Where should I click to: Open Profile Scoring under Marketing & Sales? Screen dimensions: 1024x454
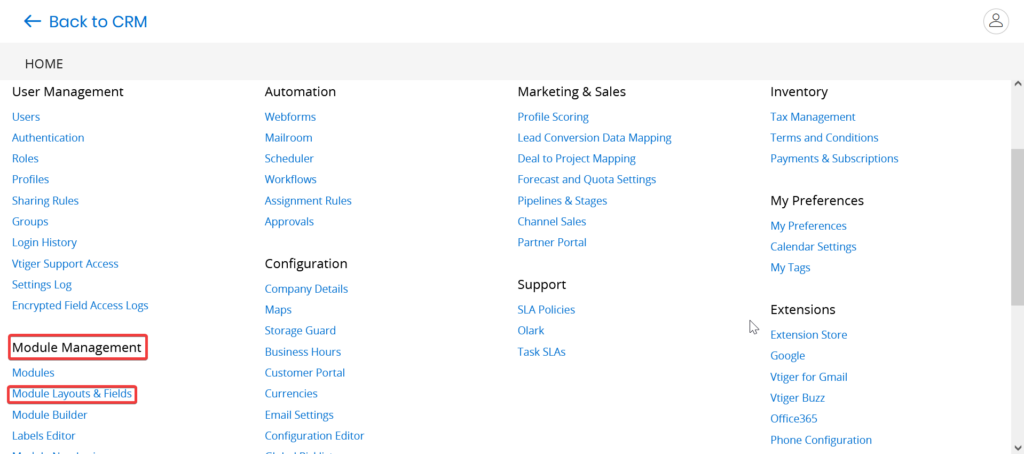(553, 117)
